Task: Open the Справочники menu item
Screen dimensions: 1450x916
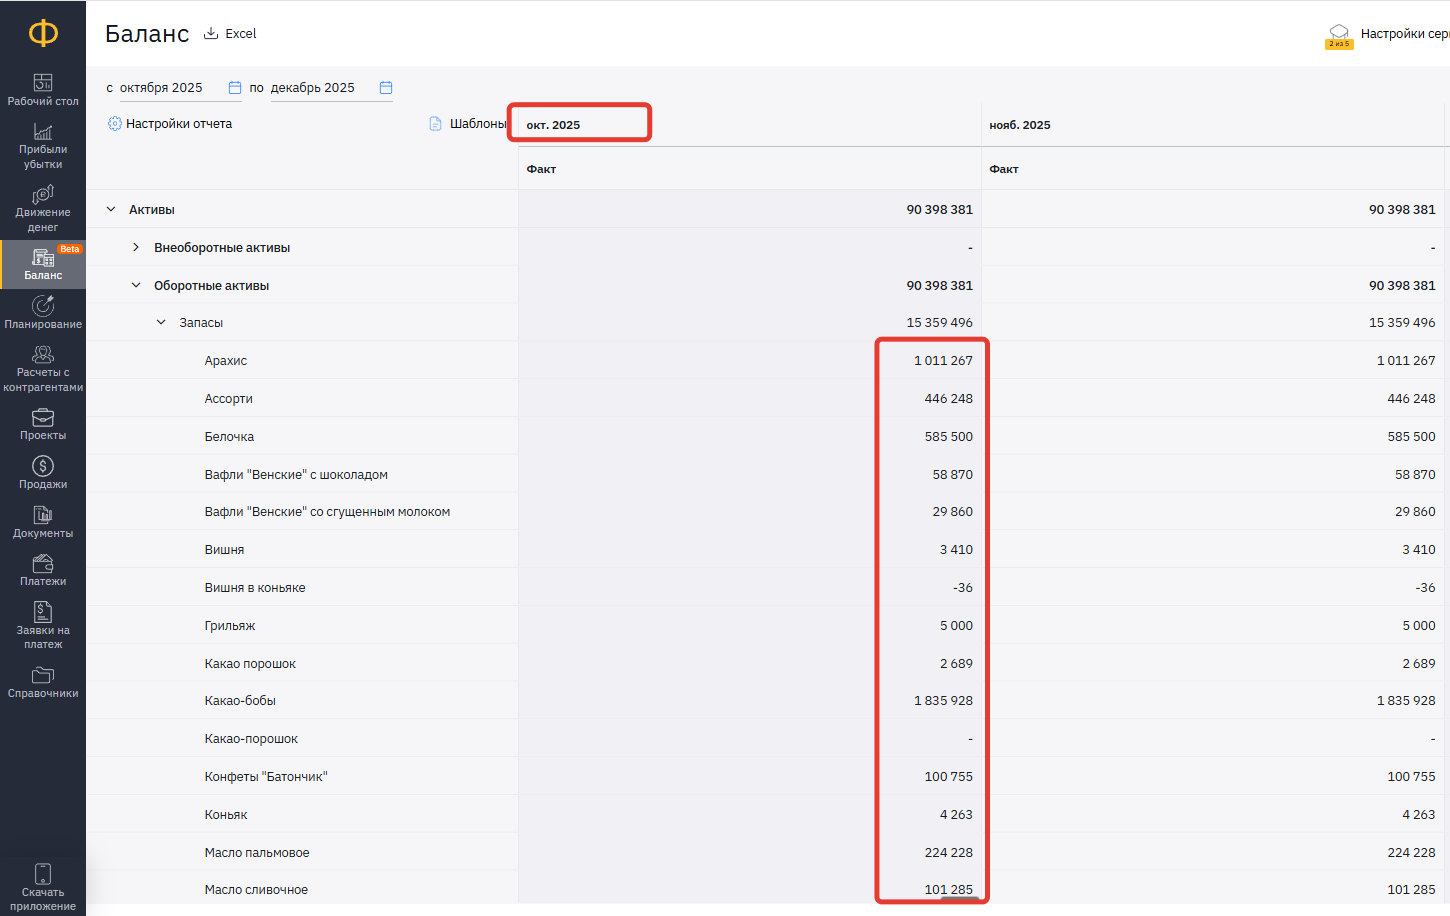Action: [43, 682]
